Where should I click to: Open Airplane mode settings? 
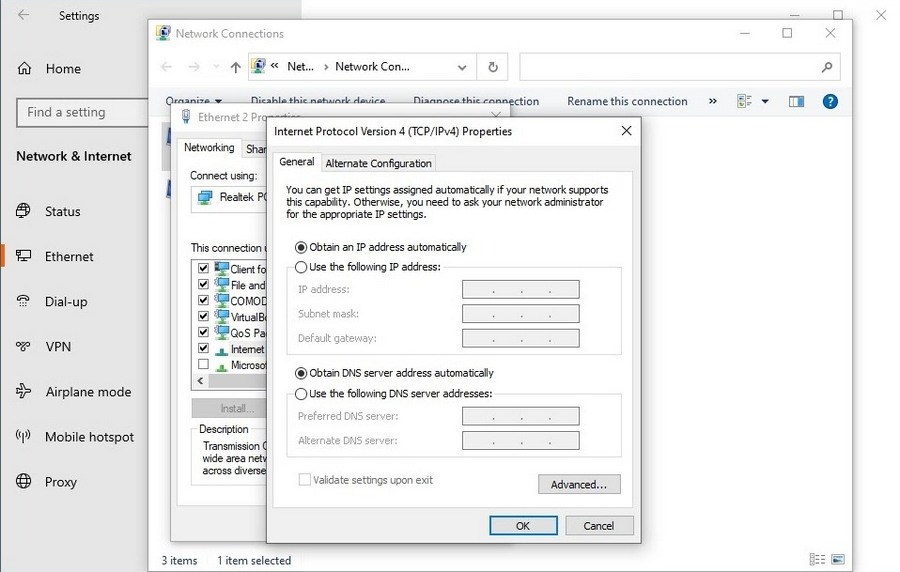73,392
